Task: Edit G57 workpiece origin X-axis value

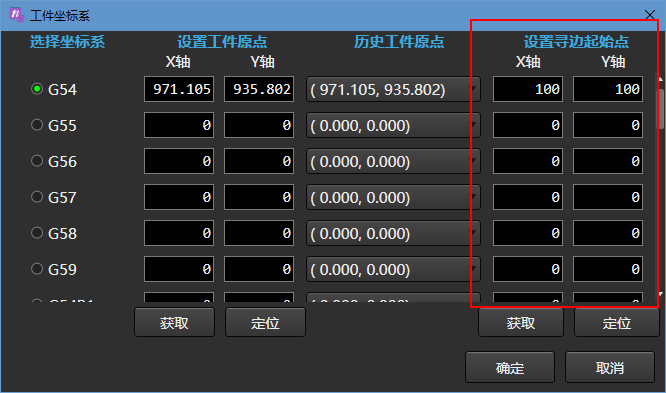Action: (x=179, y=197)
